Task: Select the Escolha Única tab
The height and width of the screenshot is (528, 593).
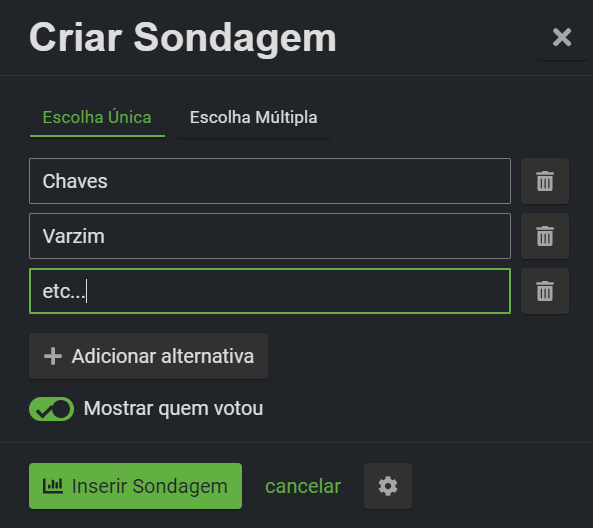Action: tap(97, 117)
